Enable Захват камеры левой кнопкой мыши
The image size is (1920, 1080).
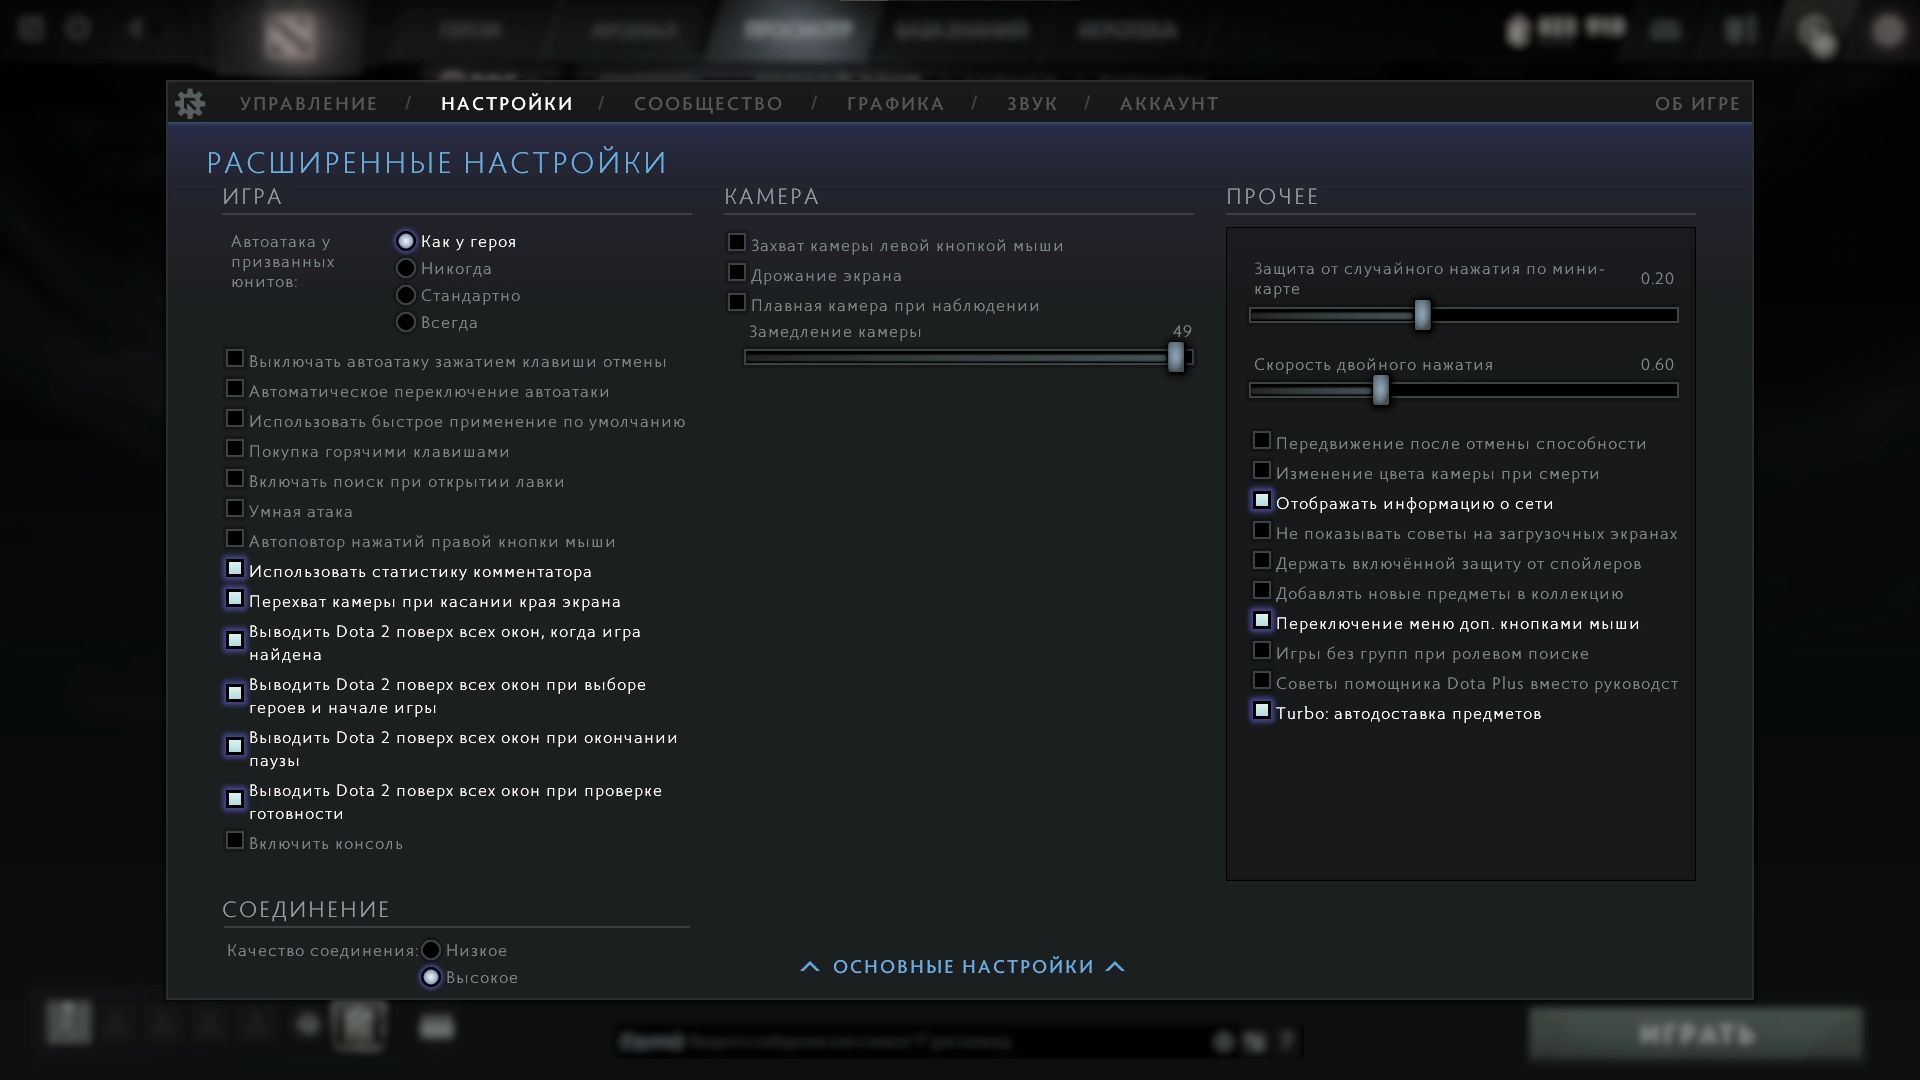736,243
